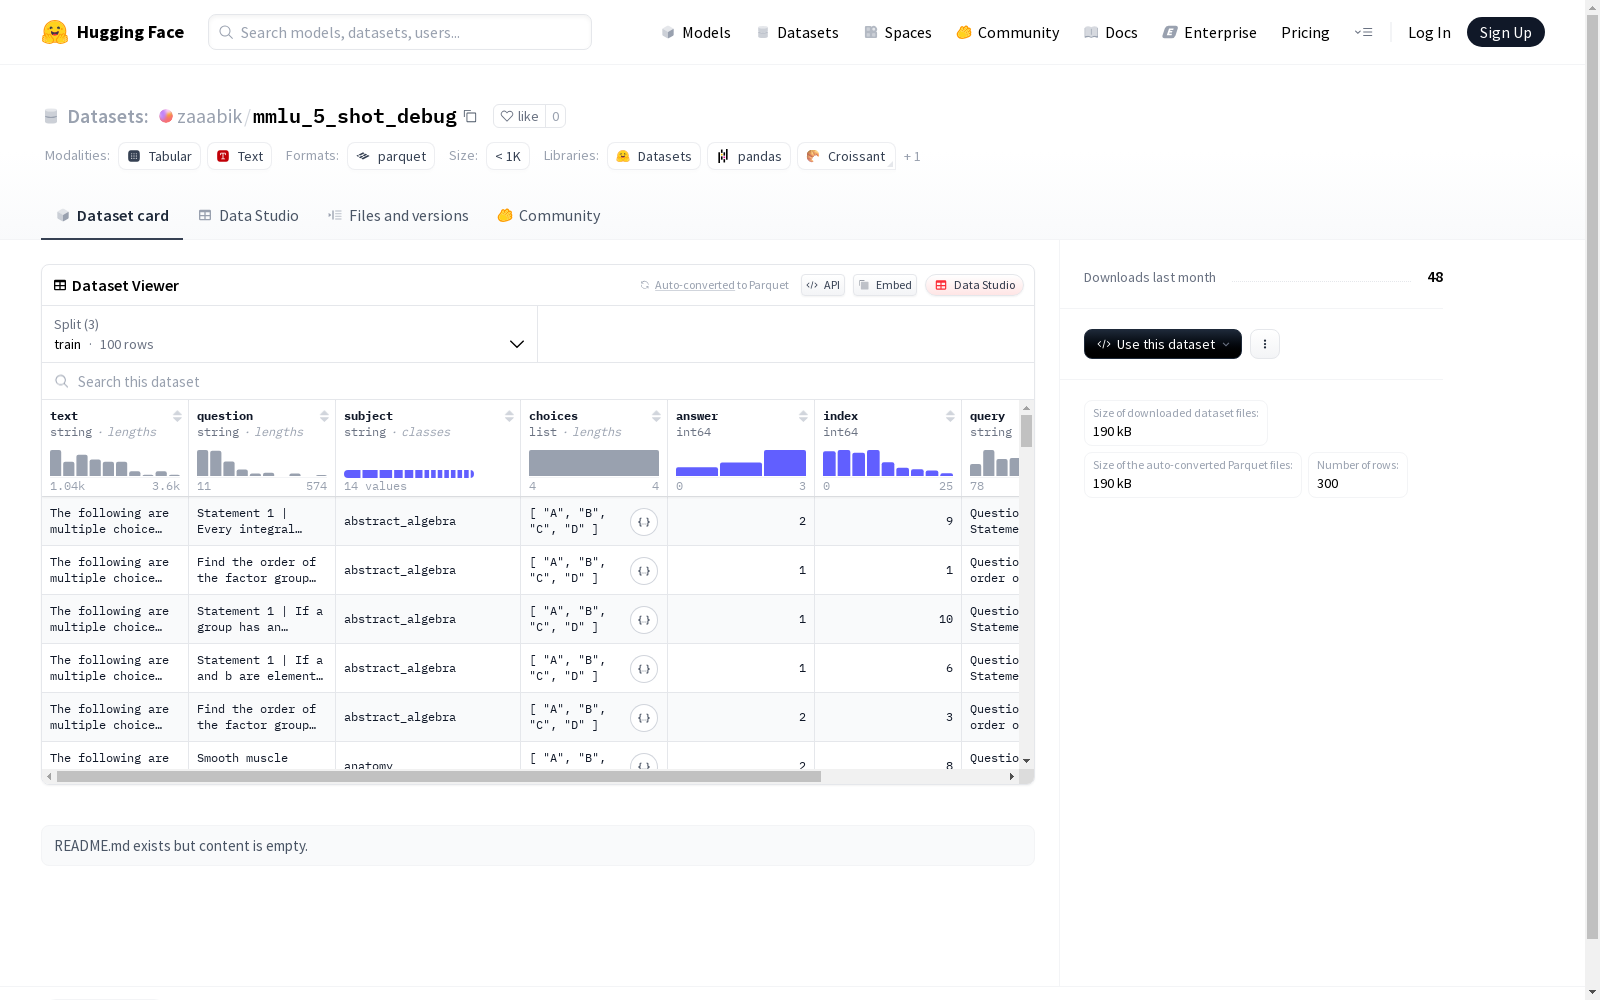Screen dimensions: 1600x1000
Task: Click the table scroll down arrow
Action: (x=1026, y=761)
